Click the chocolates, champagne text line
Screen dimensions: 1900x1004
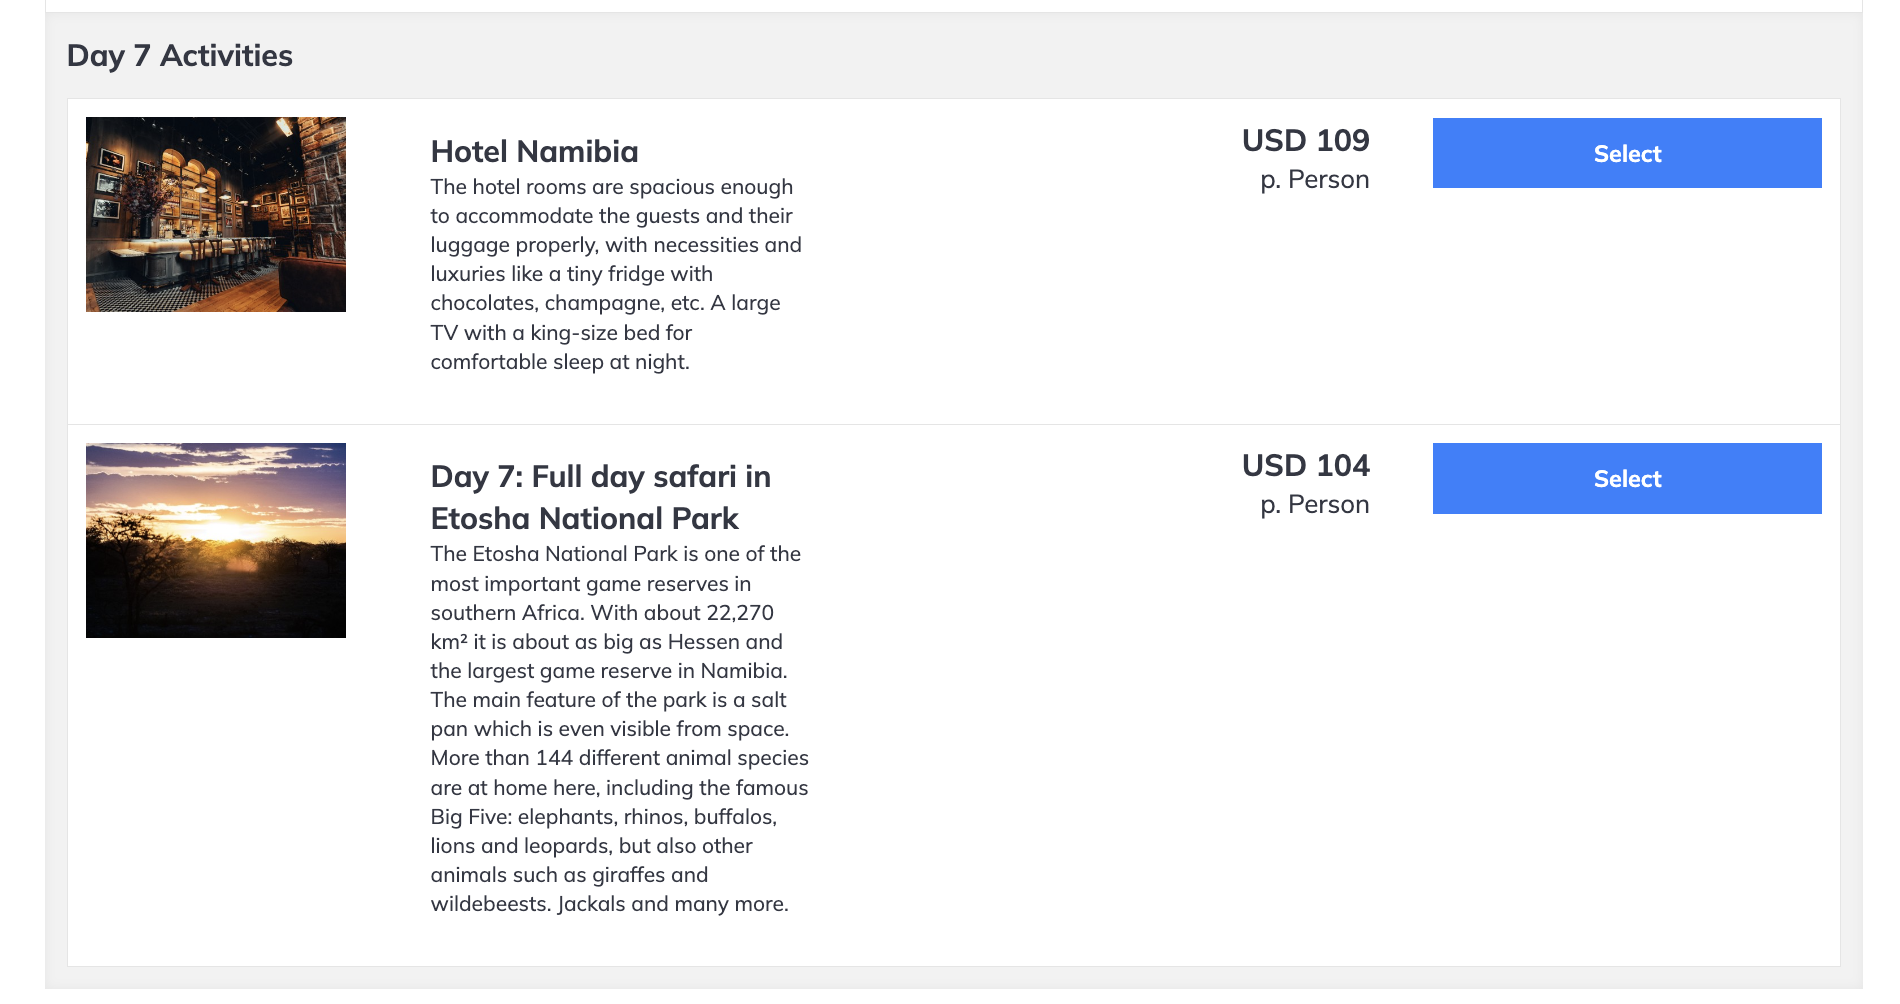pos(605,303)
